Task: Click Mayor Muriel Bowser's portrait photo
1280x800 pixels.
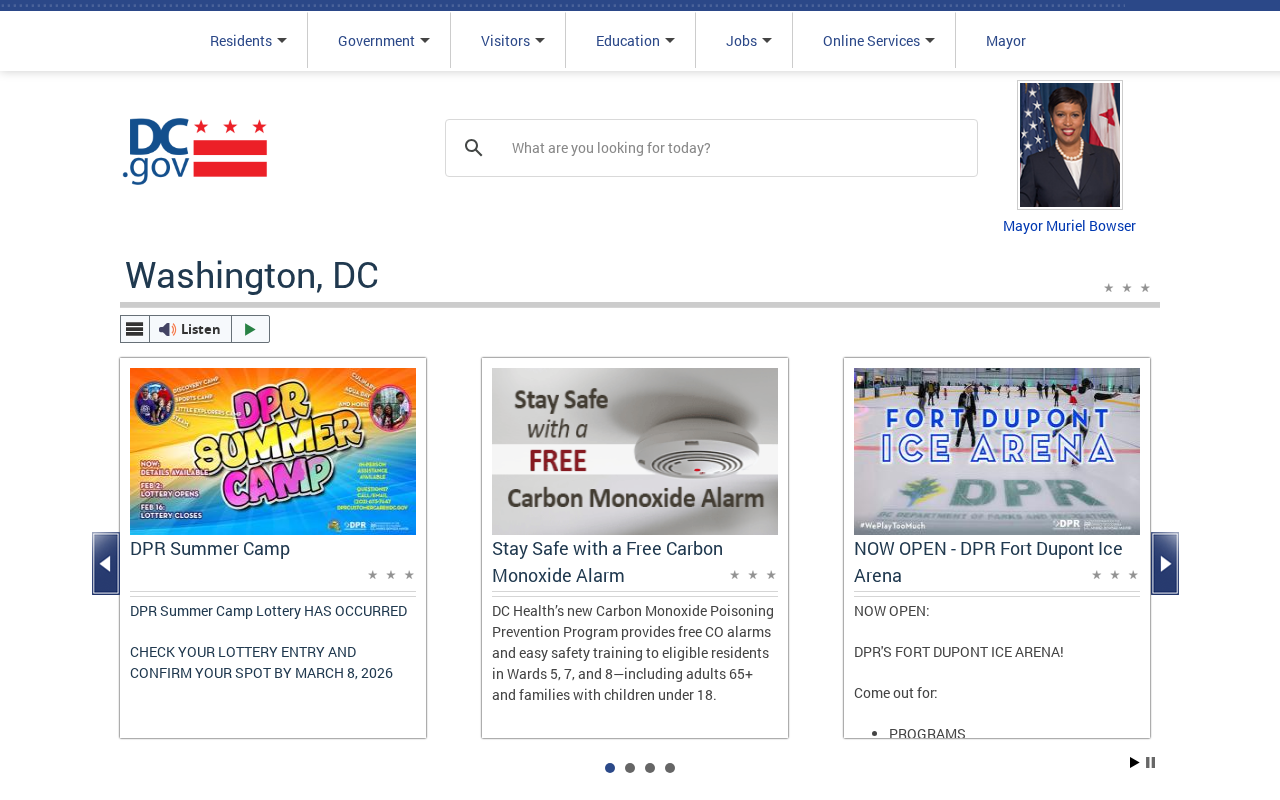Action: tap(1070, 145)
